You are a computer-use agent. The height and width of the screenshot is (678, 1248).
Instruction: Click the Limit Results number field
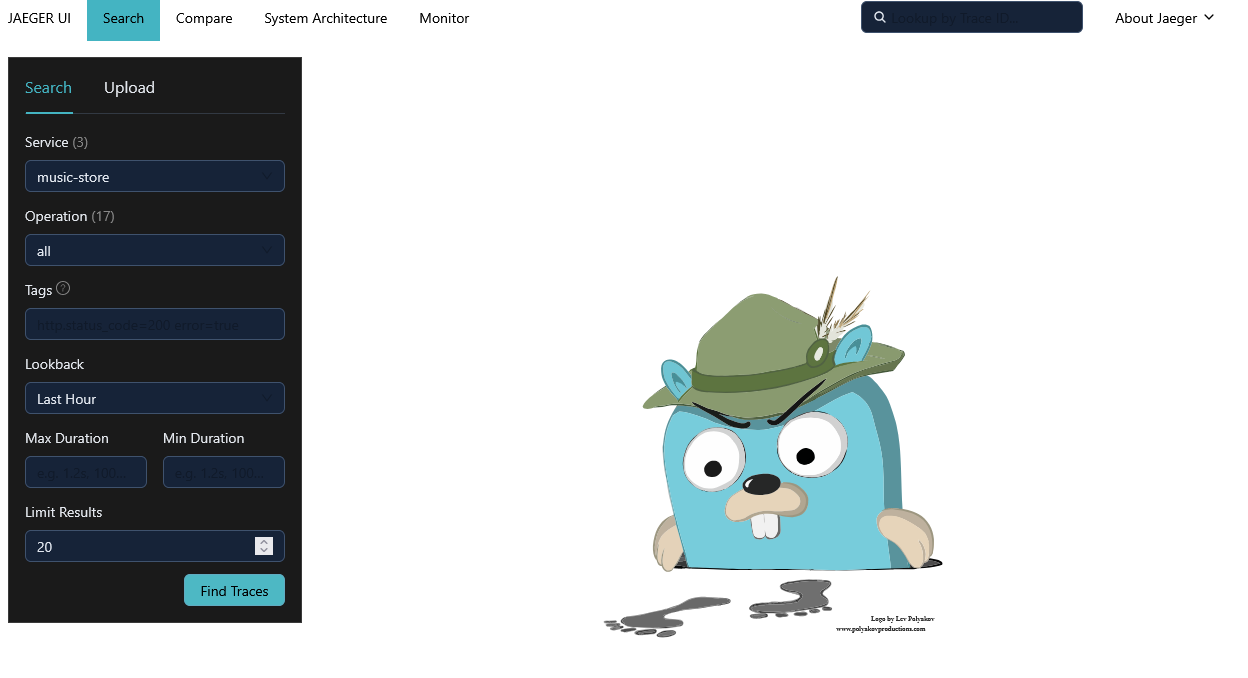pos(155,546)
